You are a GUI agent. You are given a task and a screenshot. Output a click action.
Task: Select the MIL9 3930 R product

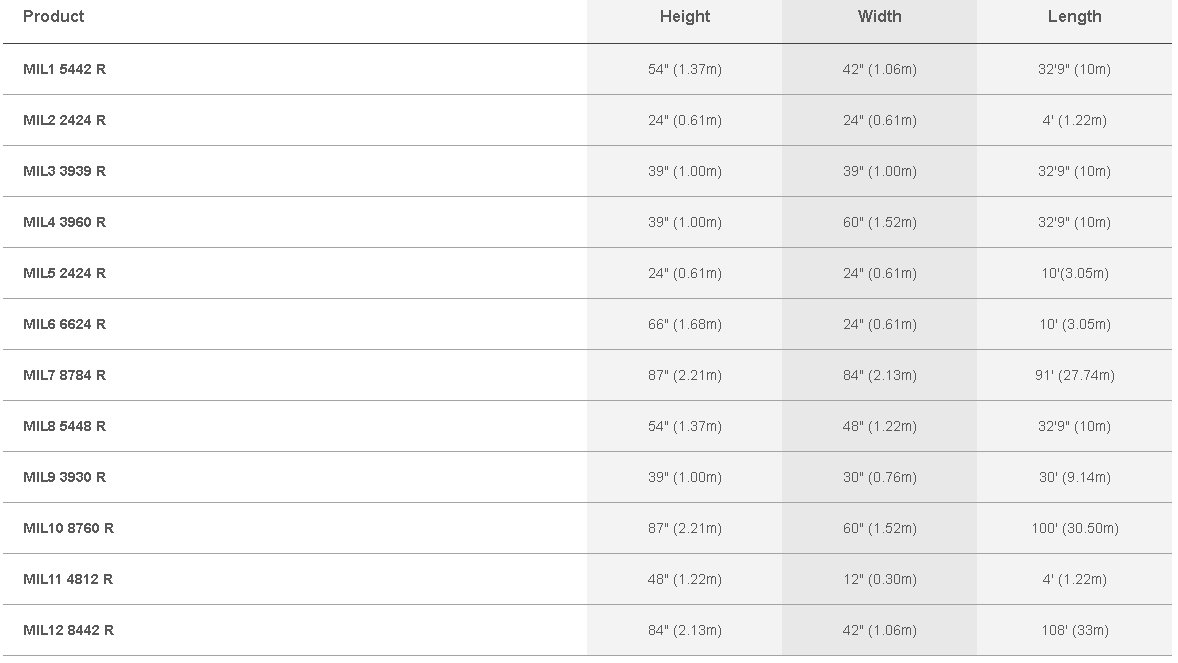coord(64,477)
